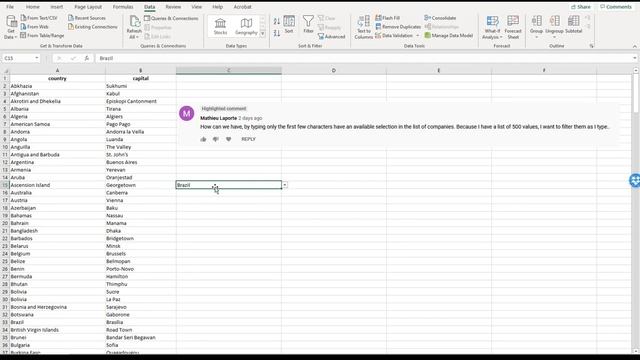Open the Sort dialog
The image size is (640, 360).
289,24
